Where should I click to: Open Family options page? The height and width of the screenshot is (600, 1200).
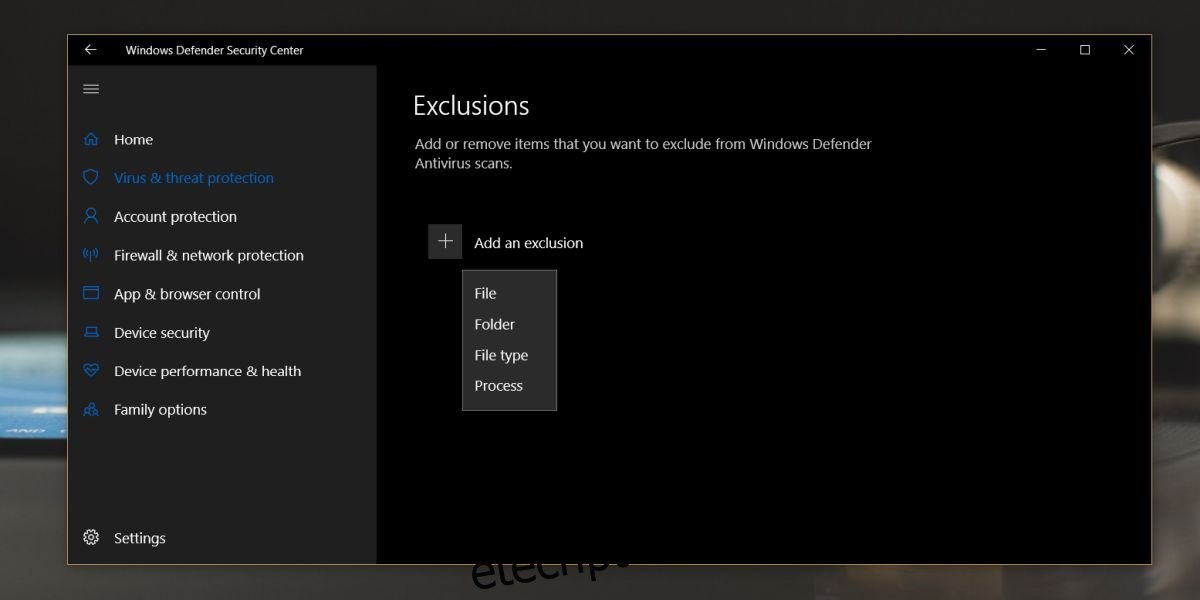pos(160,410)
